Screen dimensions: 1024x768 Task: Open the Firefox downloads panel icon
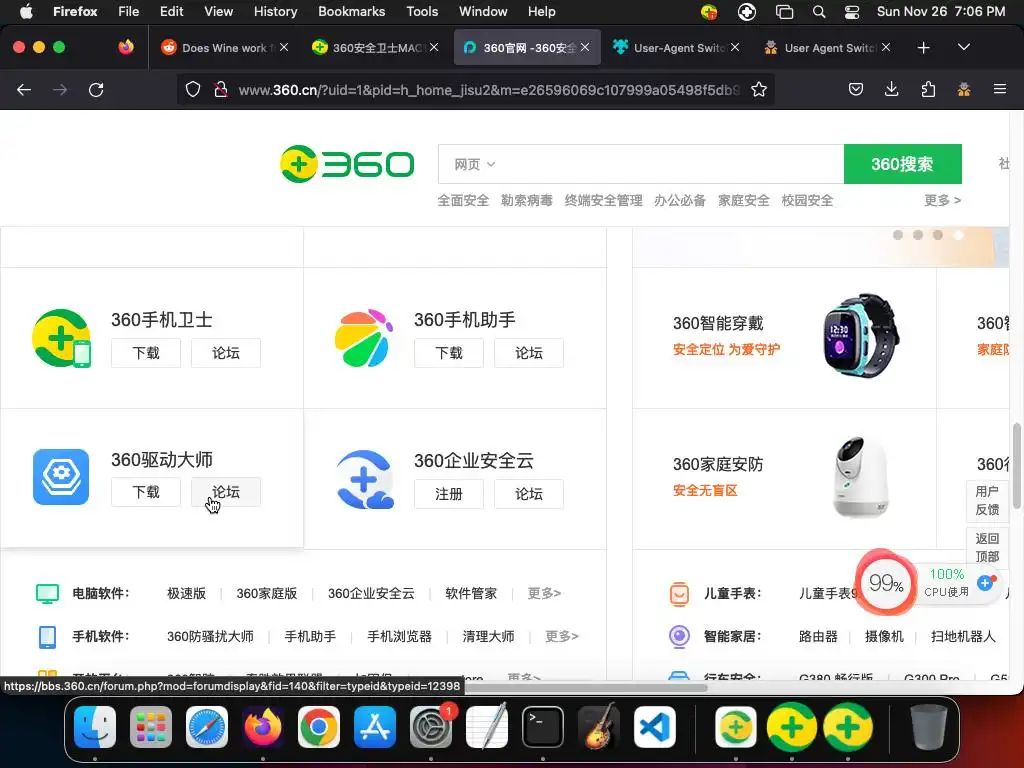[x=891, y=89]
